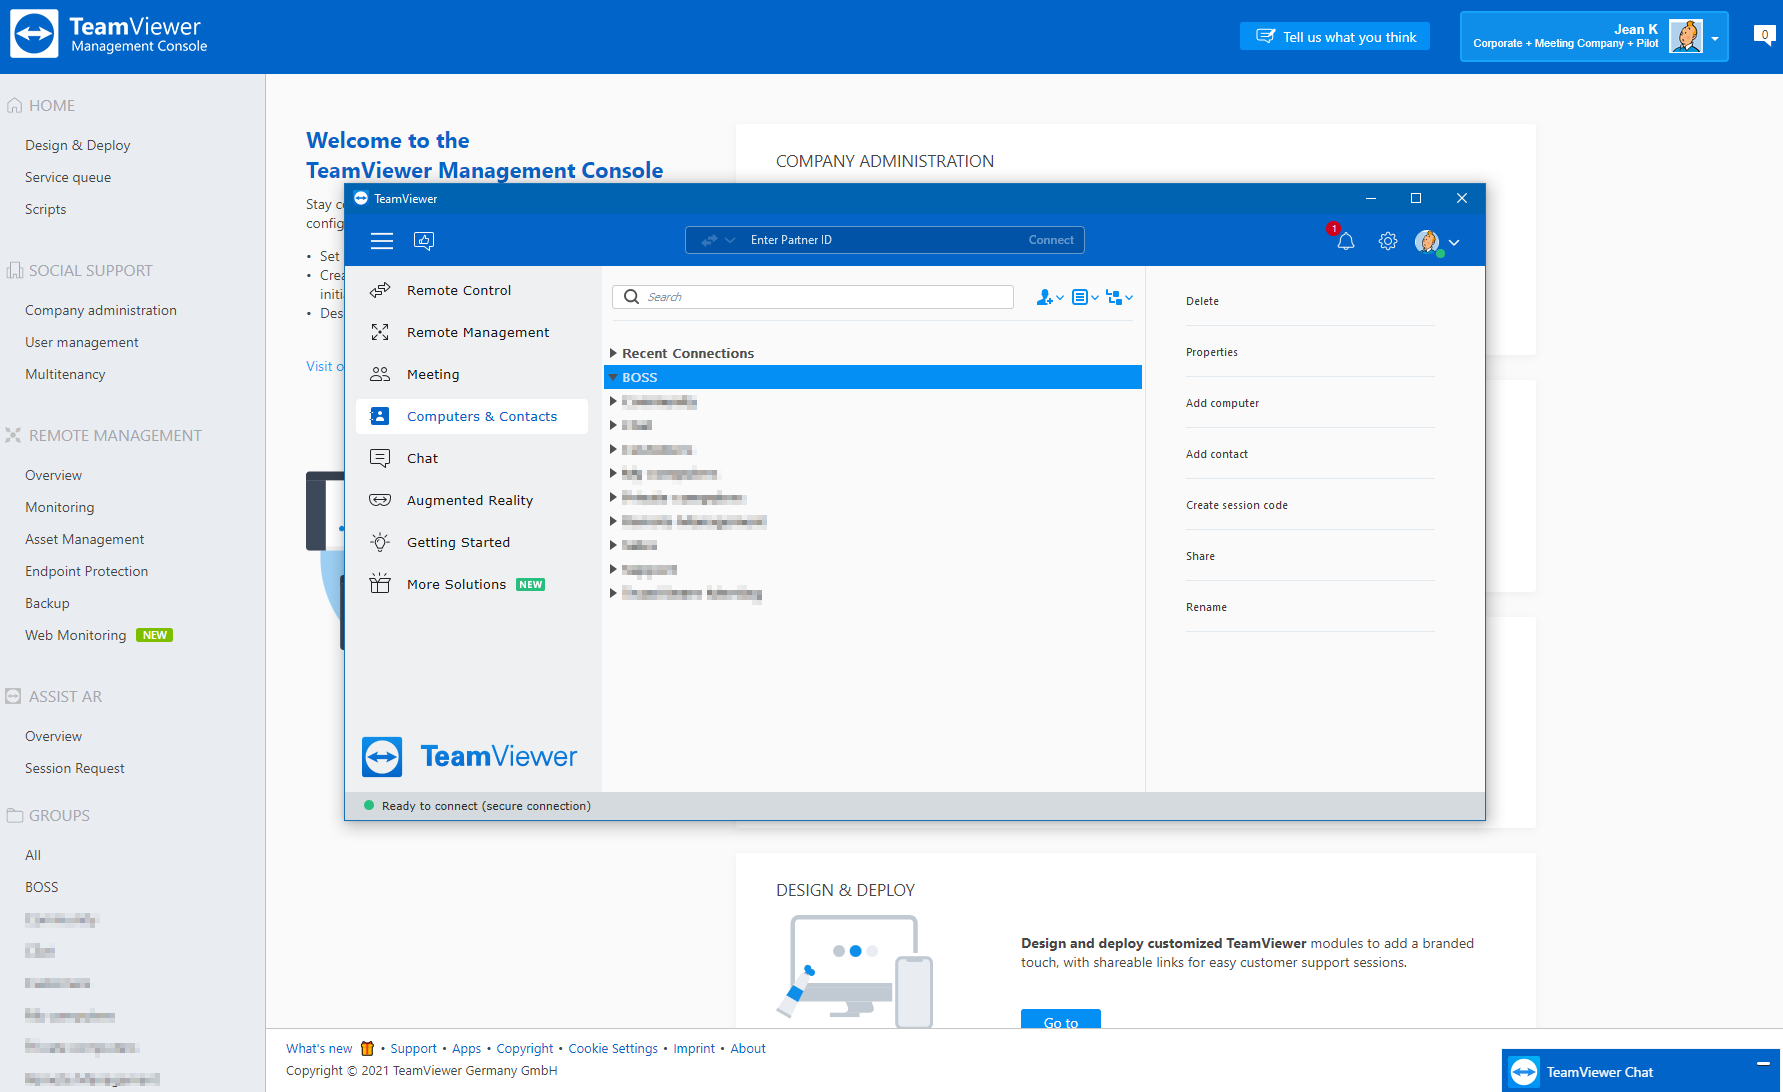Select Rename in the context menu
The width and height of the screenshot is (1783, 1092).
[x=1207, y=607]
